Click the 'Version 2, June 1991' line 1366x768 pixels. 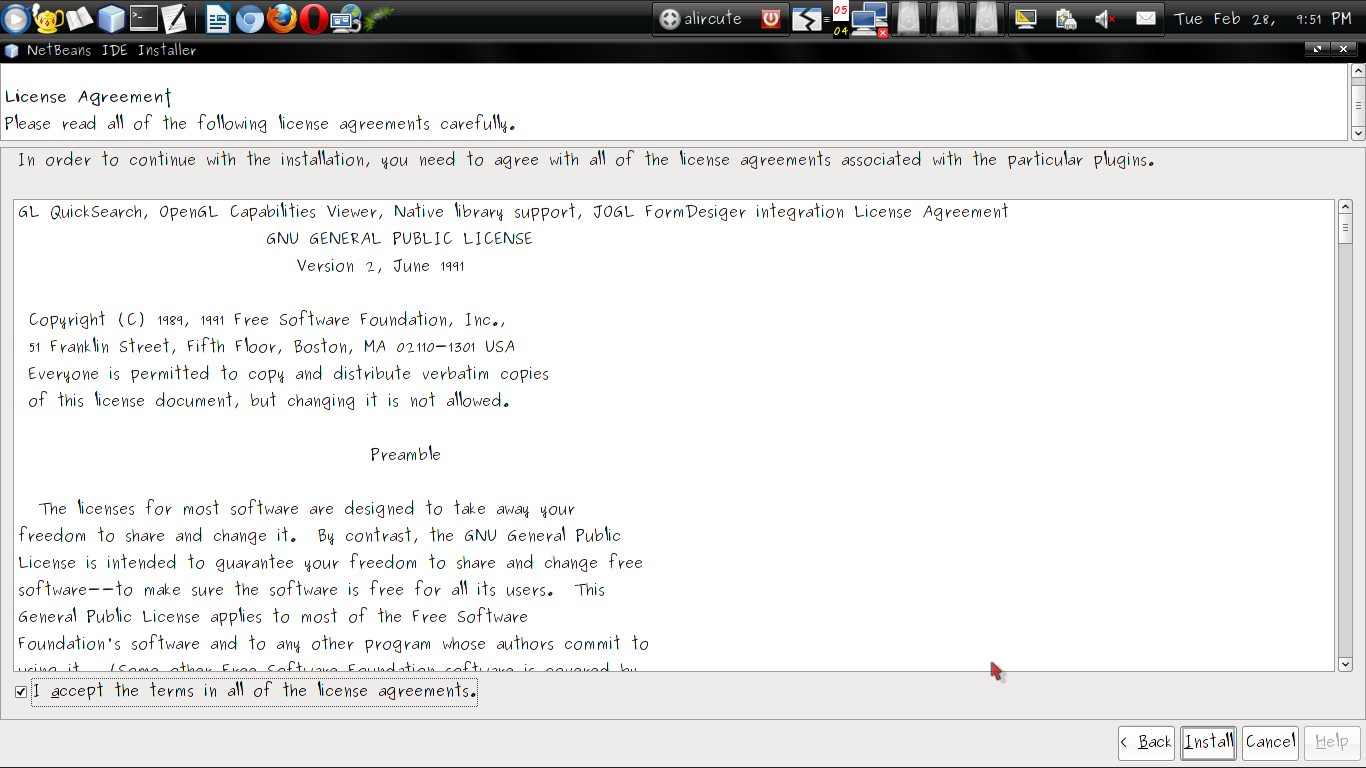[380, 266]
